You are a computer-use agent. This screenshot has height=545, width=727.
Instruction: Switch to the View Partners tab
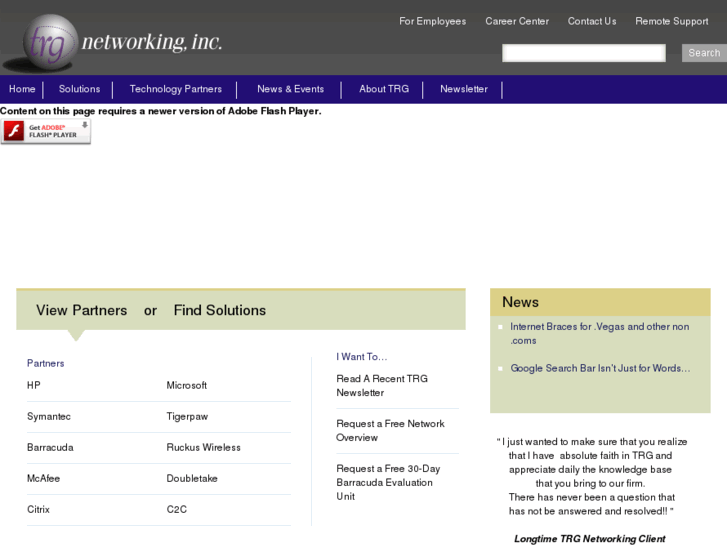click(82, 310)
